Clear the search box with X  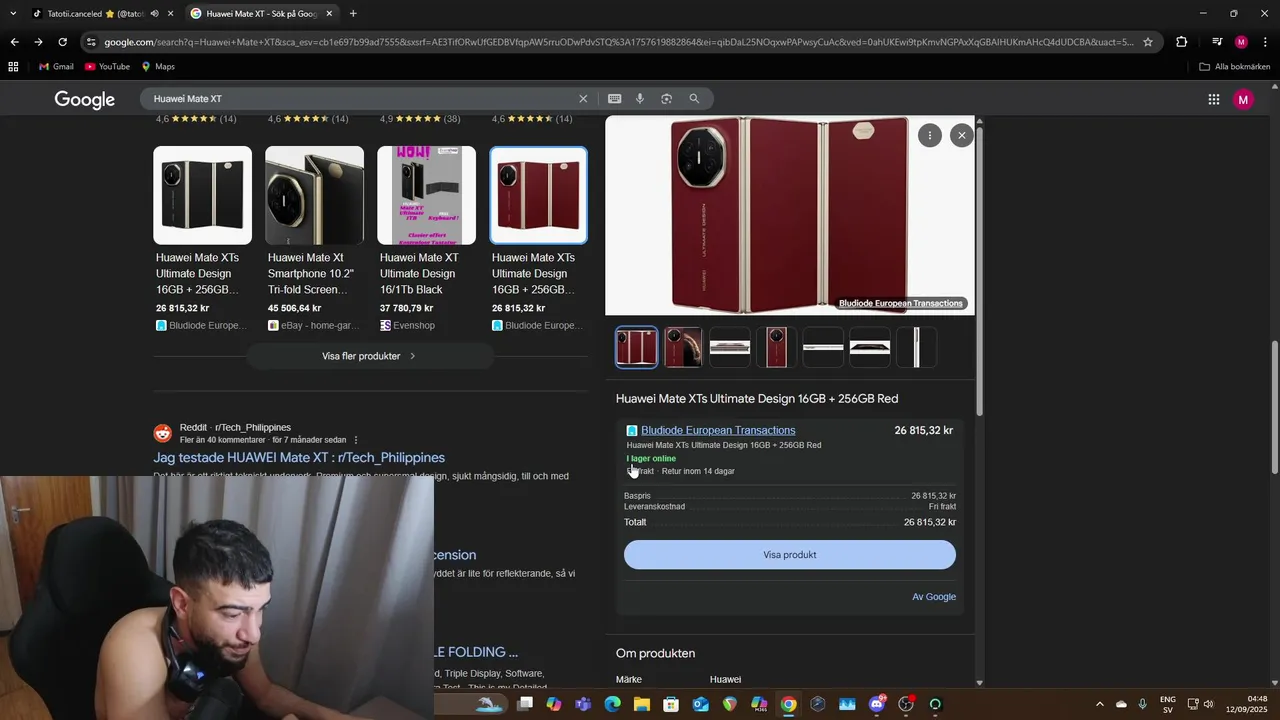[583, 99]
